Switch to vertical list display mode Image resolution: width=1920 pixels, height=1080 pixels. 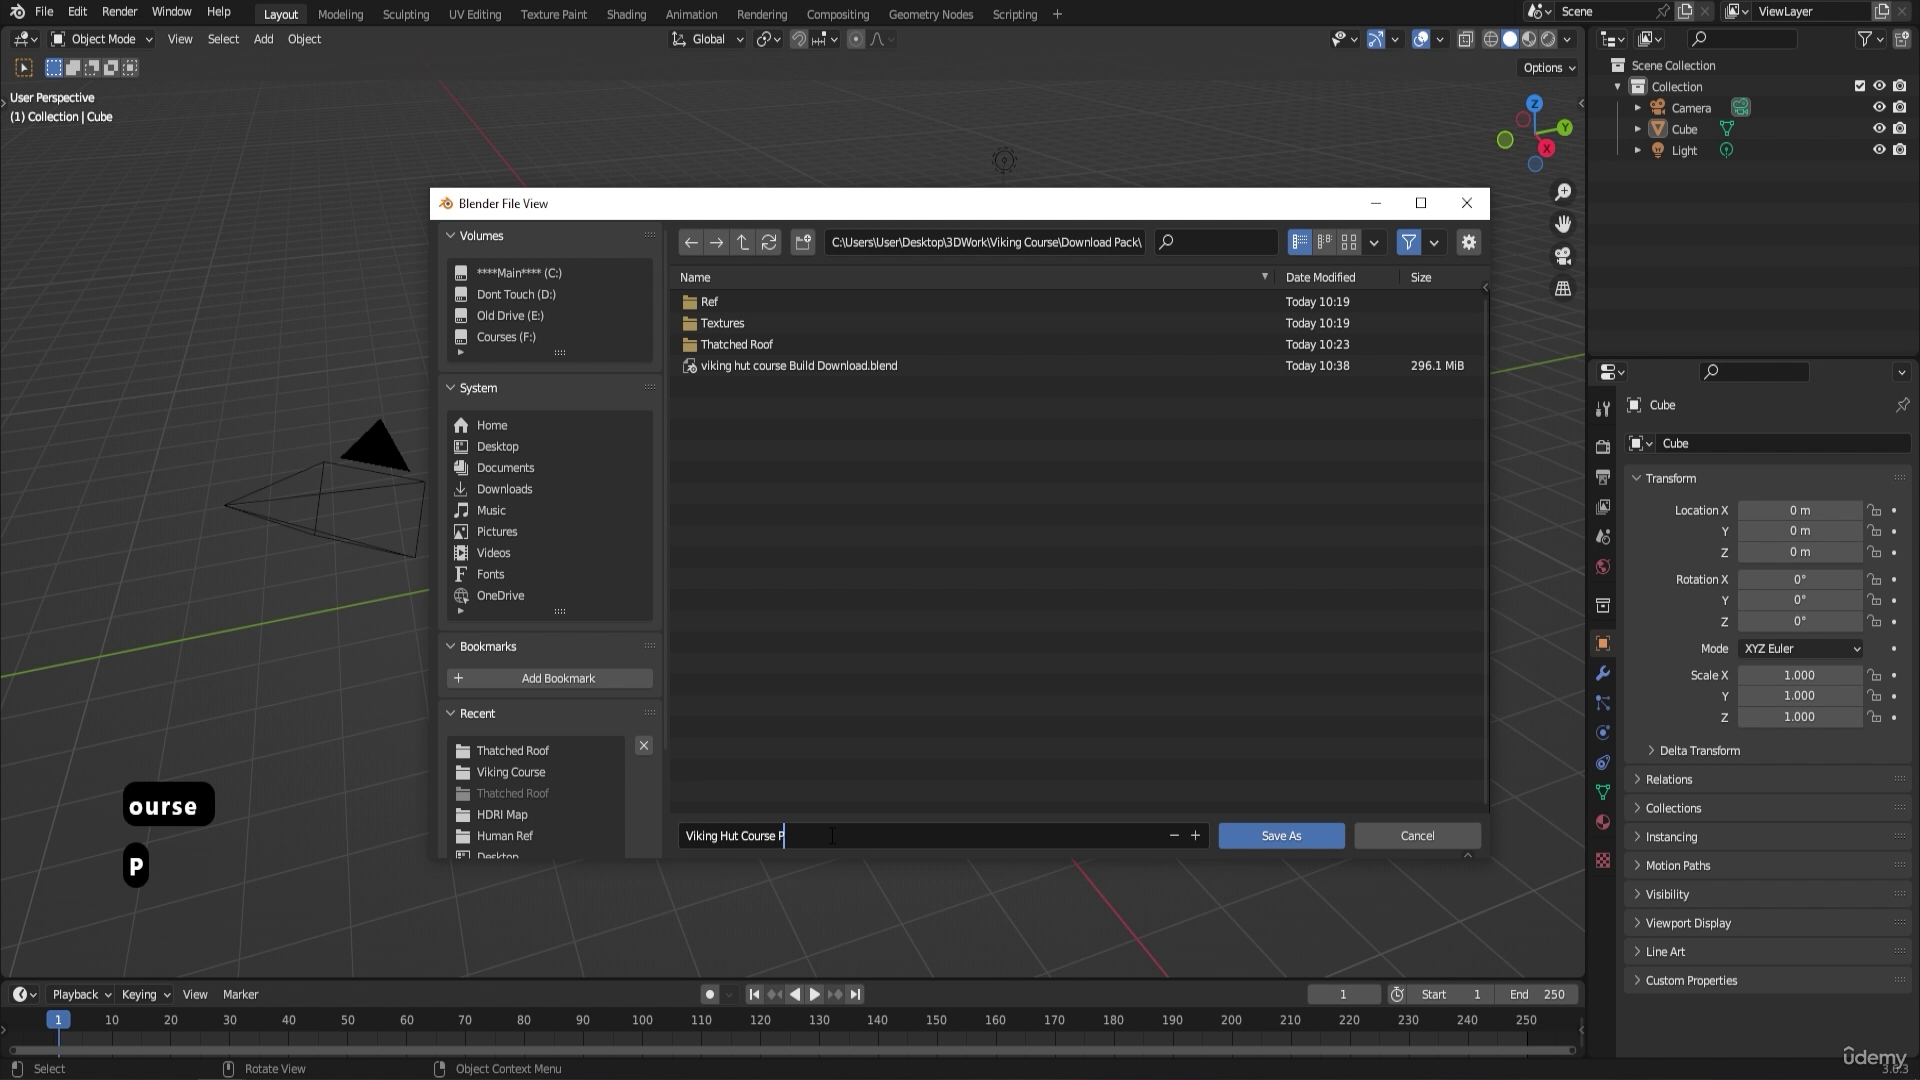click(x=1300, y=242)
